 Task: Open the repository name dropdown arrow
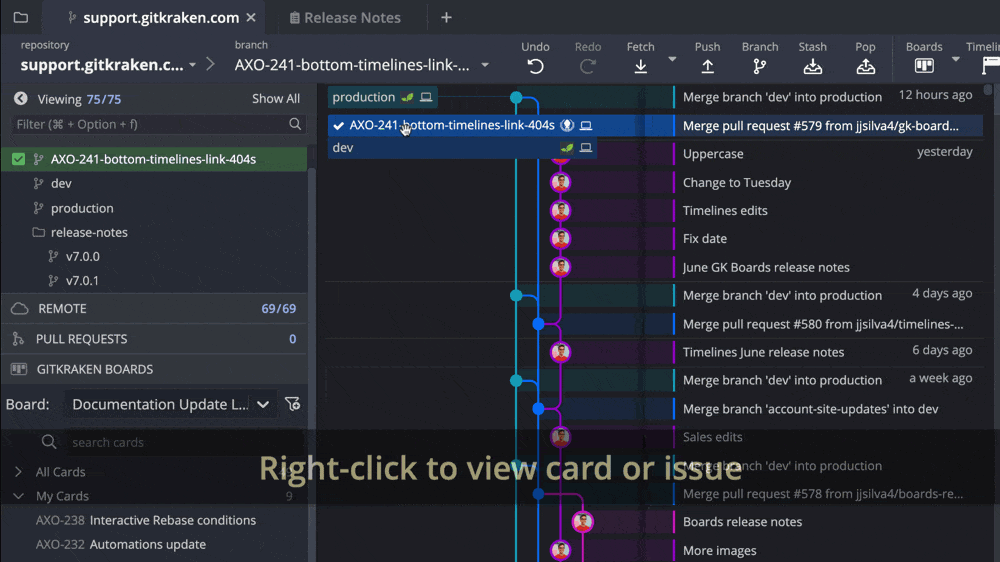pos(193,65)
